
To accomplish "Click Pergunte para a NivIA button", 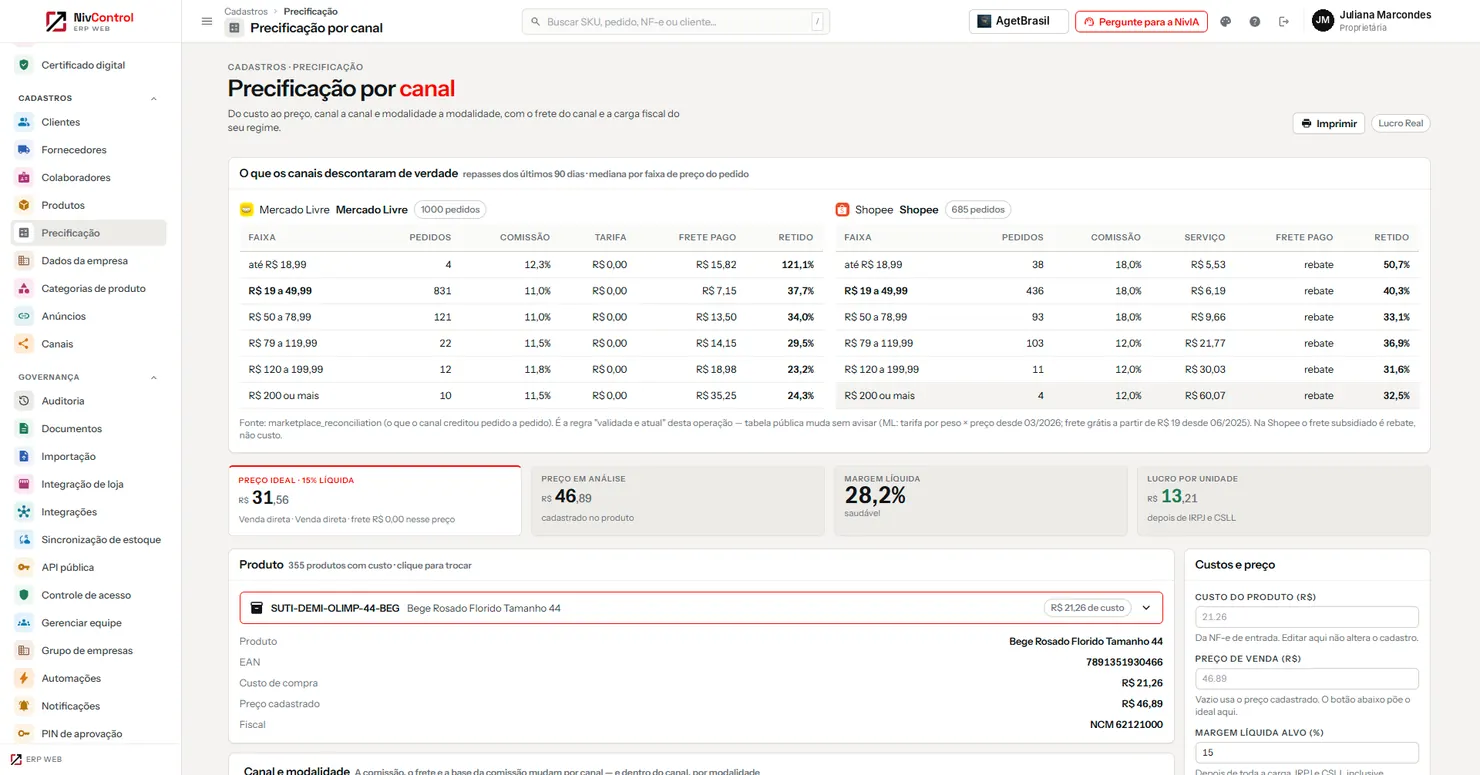I will coord(1141,21).
